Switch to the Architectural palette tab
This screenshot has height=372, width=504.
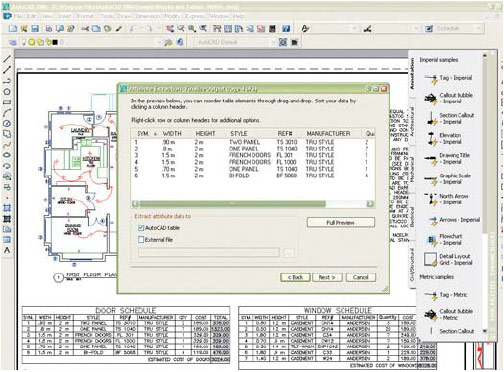412,122
